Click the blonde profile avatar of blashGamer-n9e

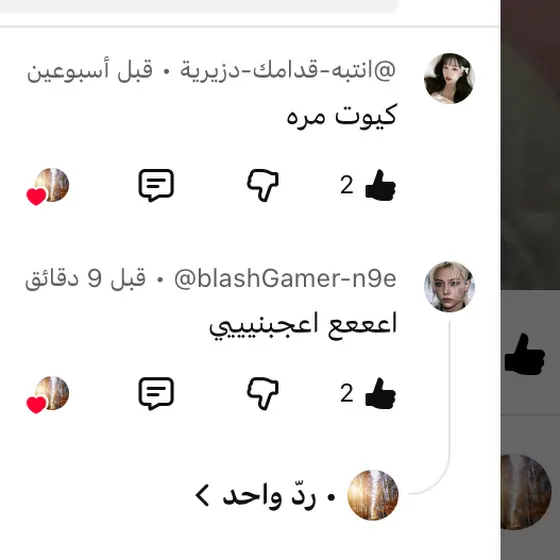(449, 287)
